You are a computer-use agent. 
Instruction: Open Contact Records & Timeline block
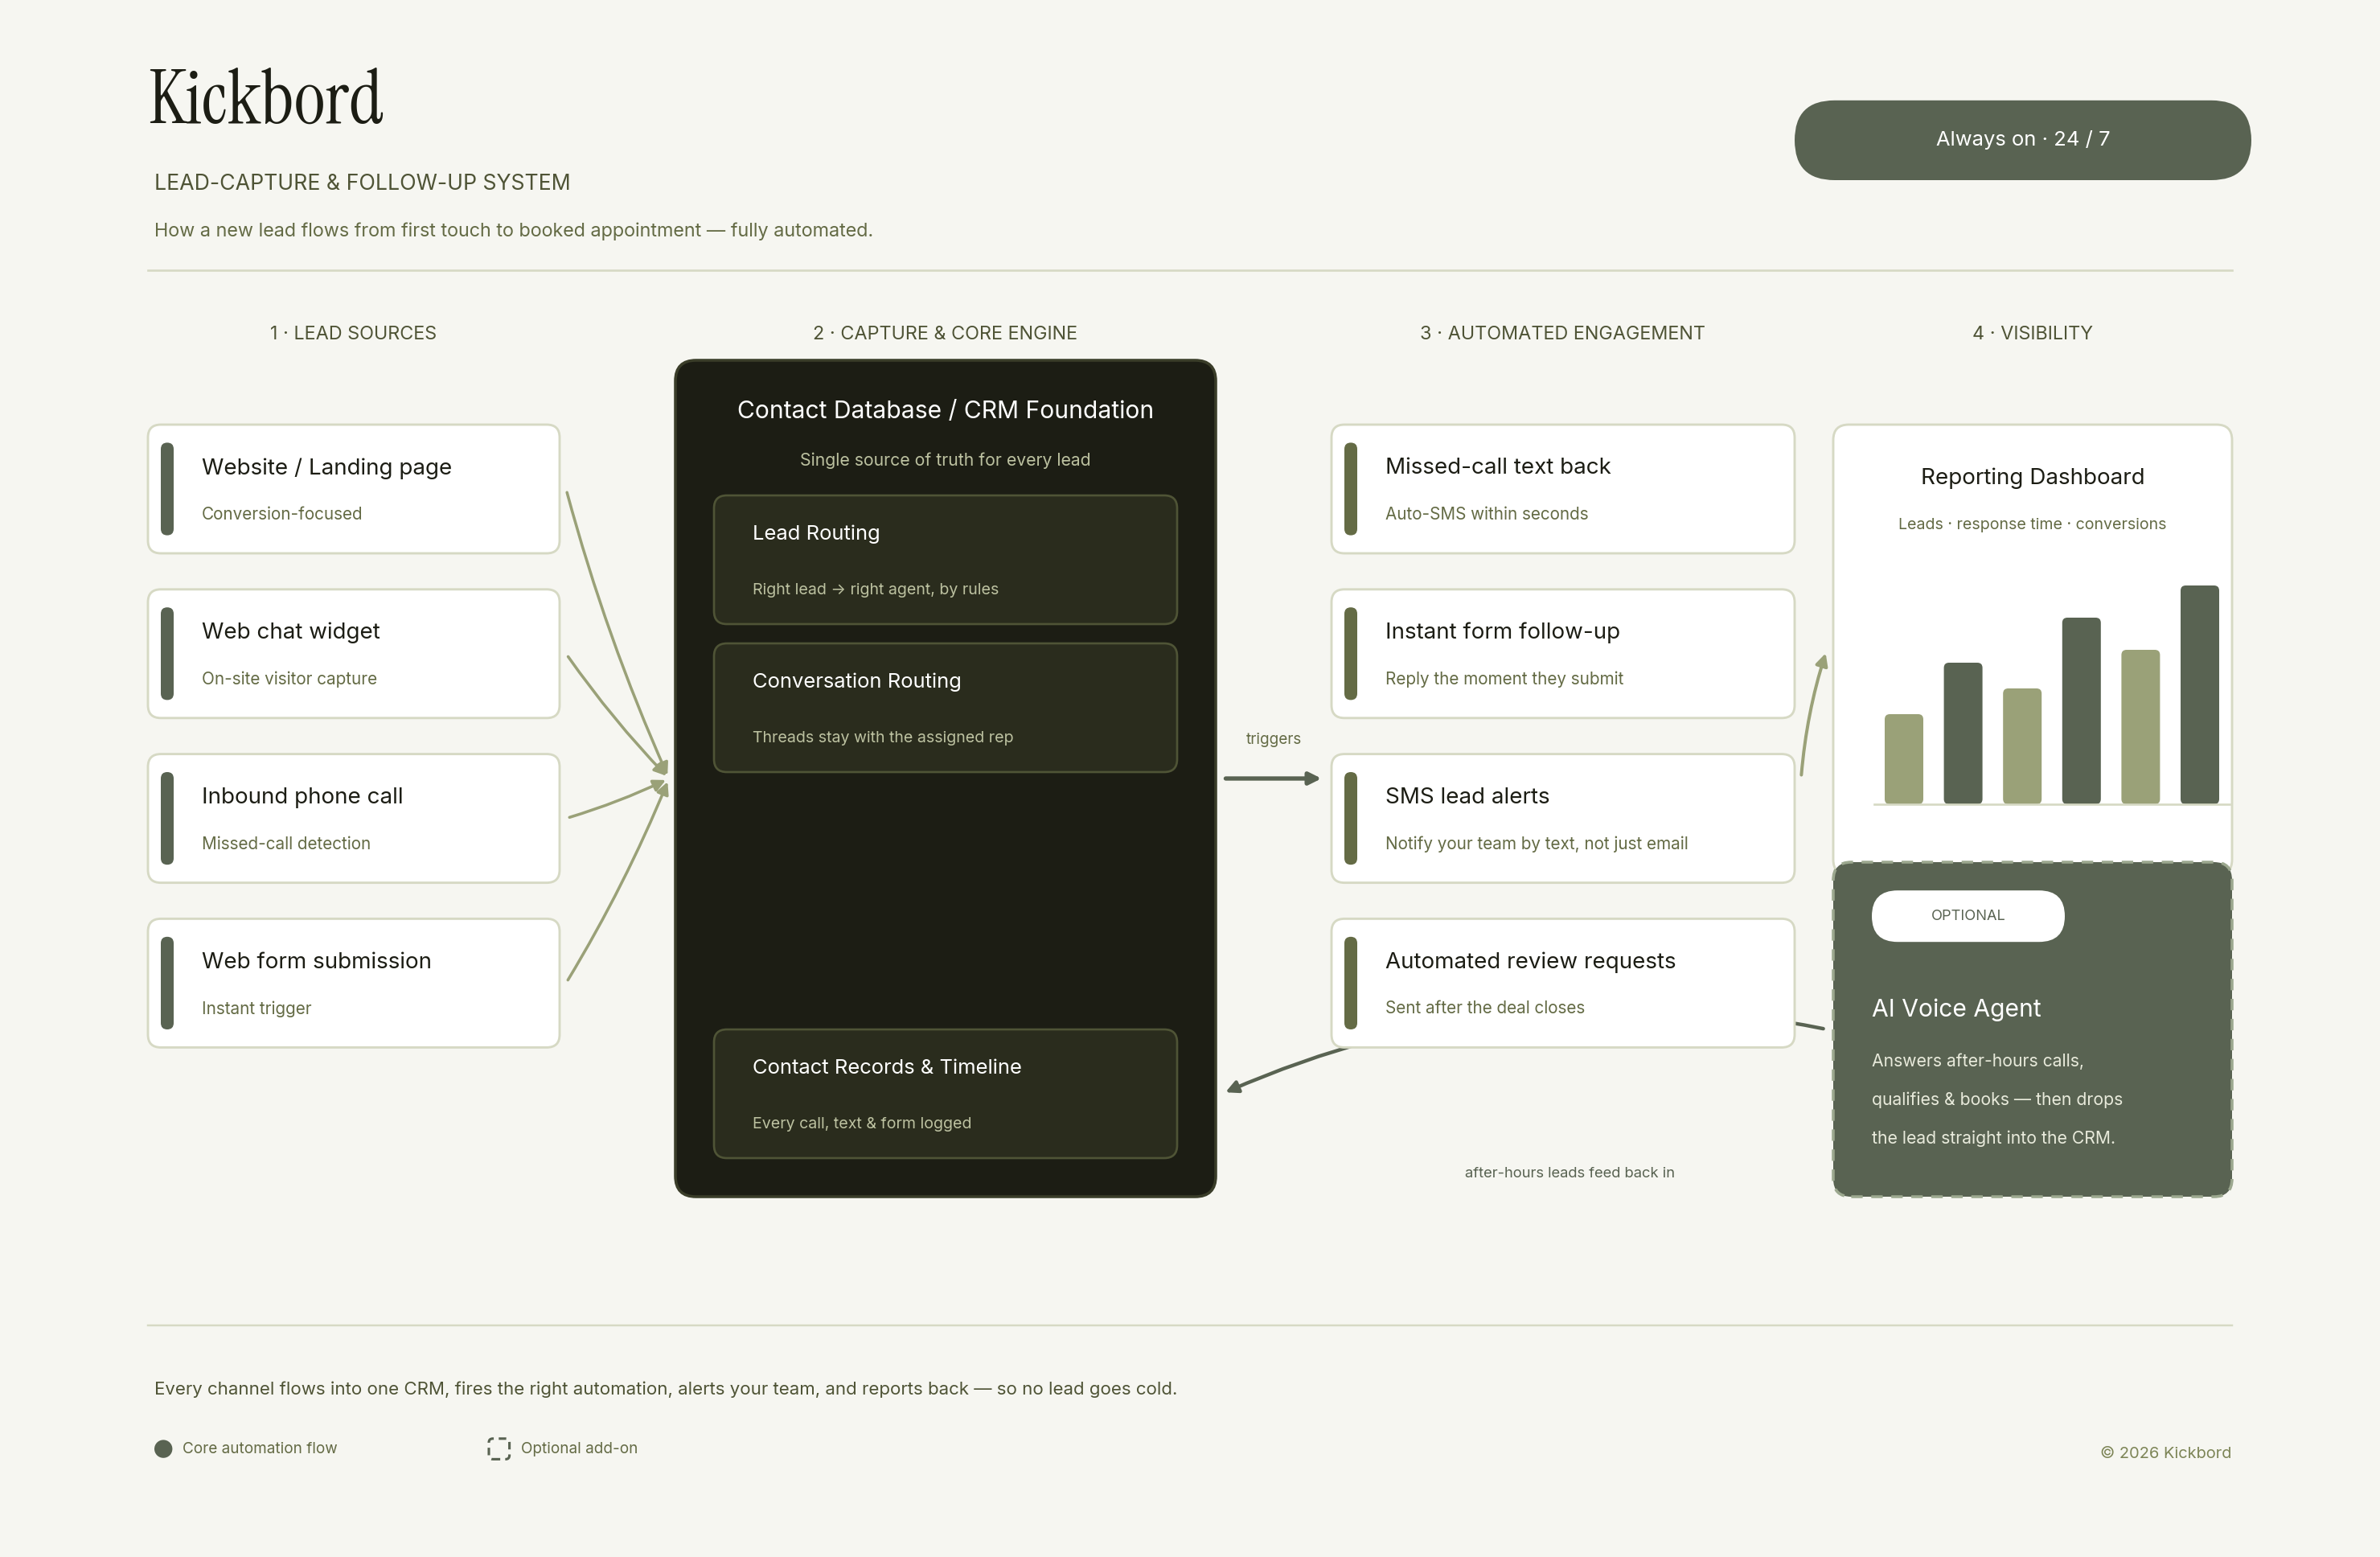point(945,1094)
